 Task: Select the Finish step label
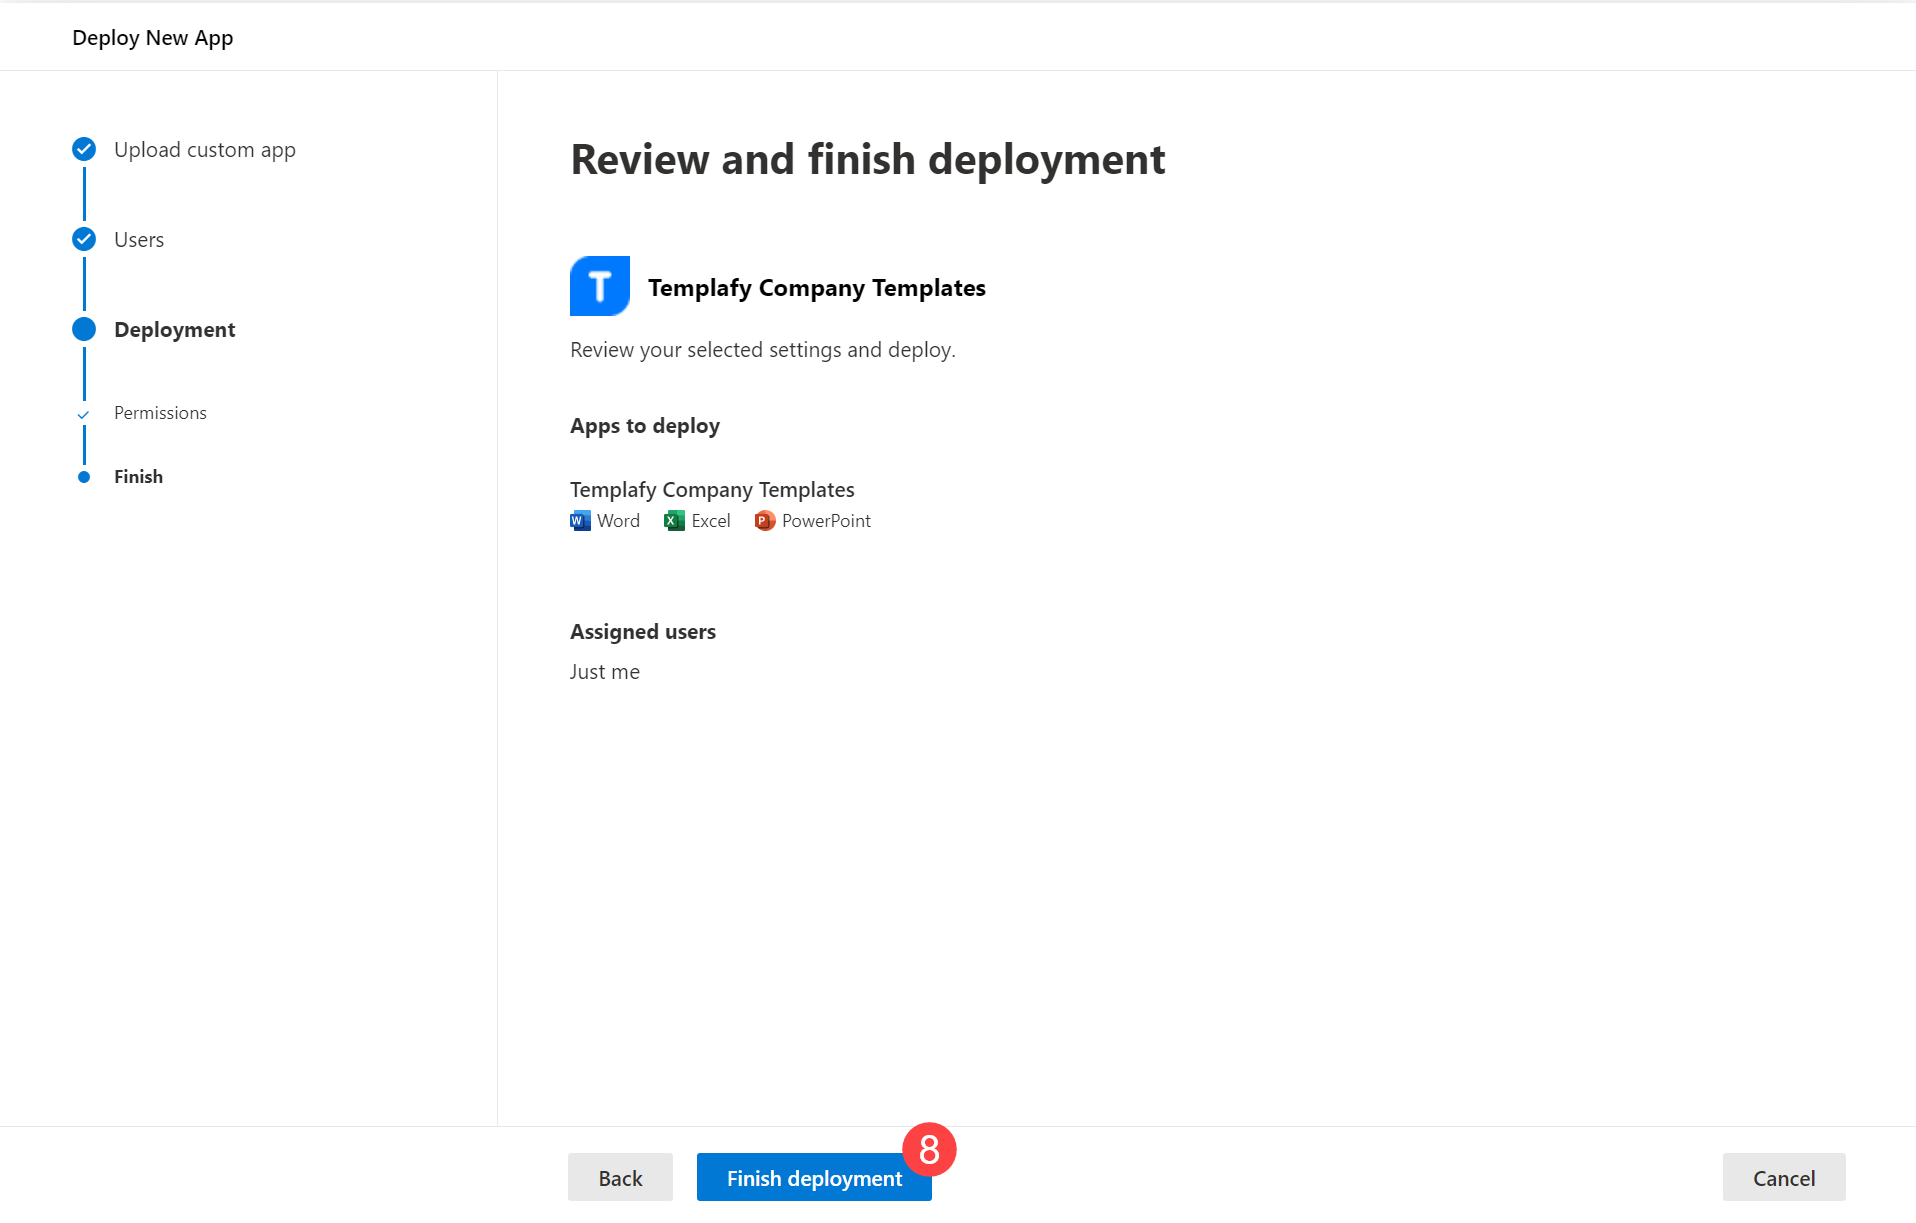pyautogui.click(x=138, y=477)
